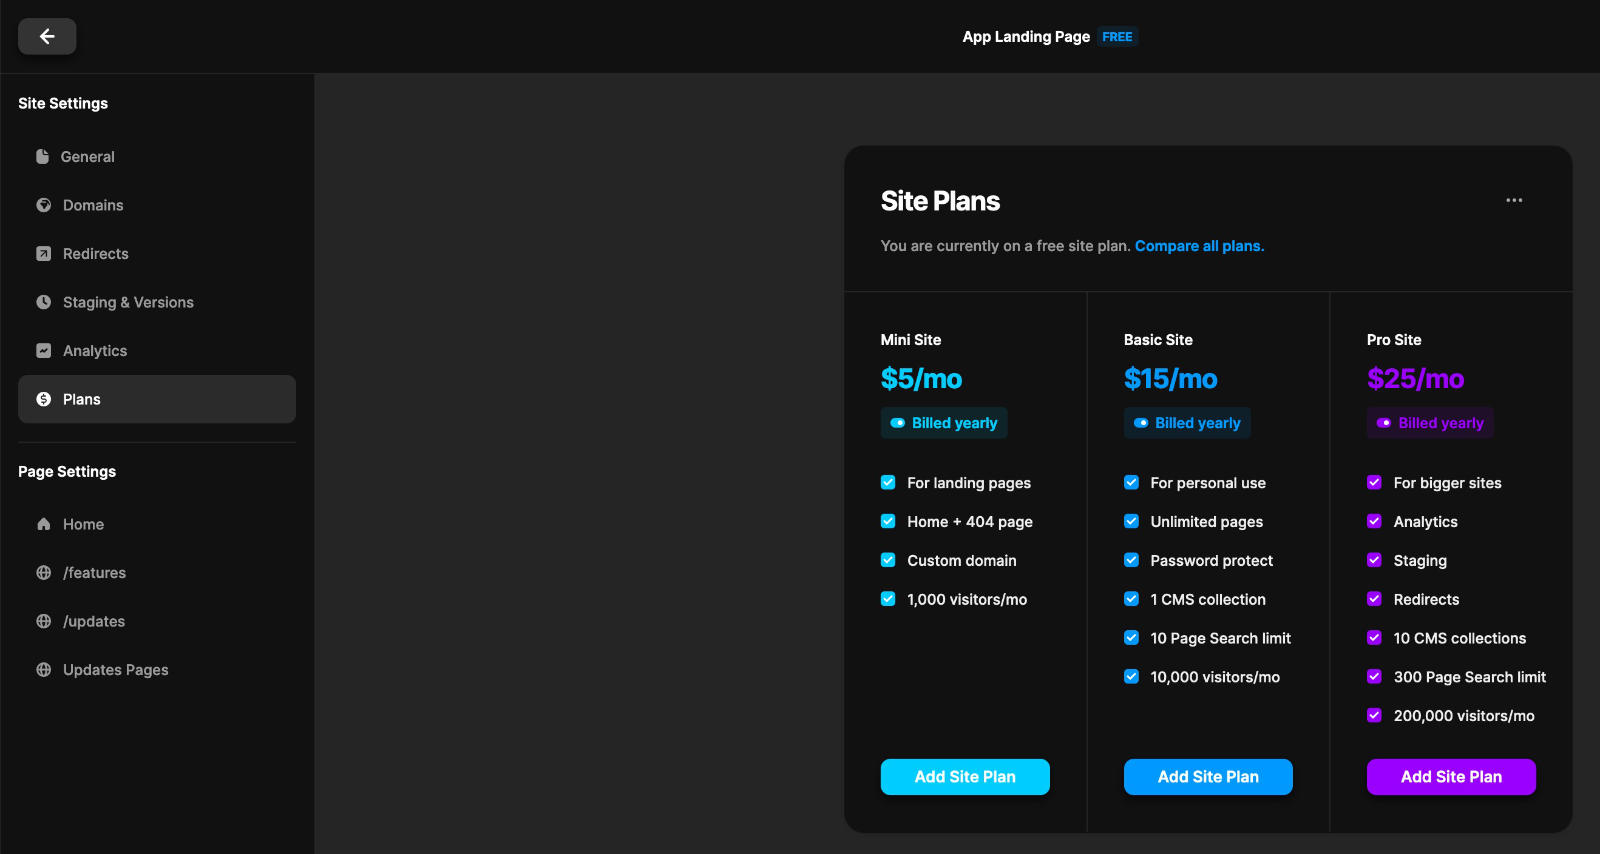The width and height of the screenshot is (1600, 854).
Task: Click the Pro Site plan title
Action: [1394, 340]
